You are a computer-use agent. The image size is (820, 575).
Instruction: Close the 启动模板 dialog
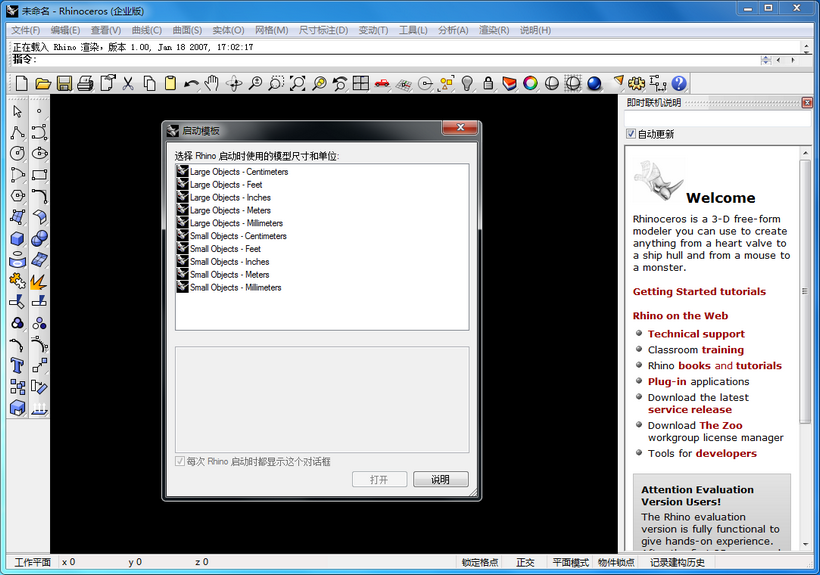tap(460, 127)
